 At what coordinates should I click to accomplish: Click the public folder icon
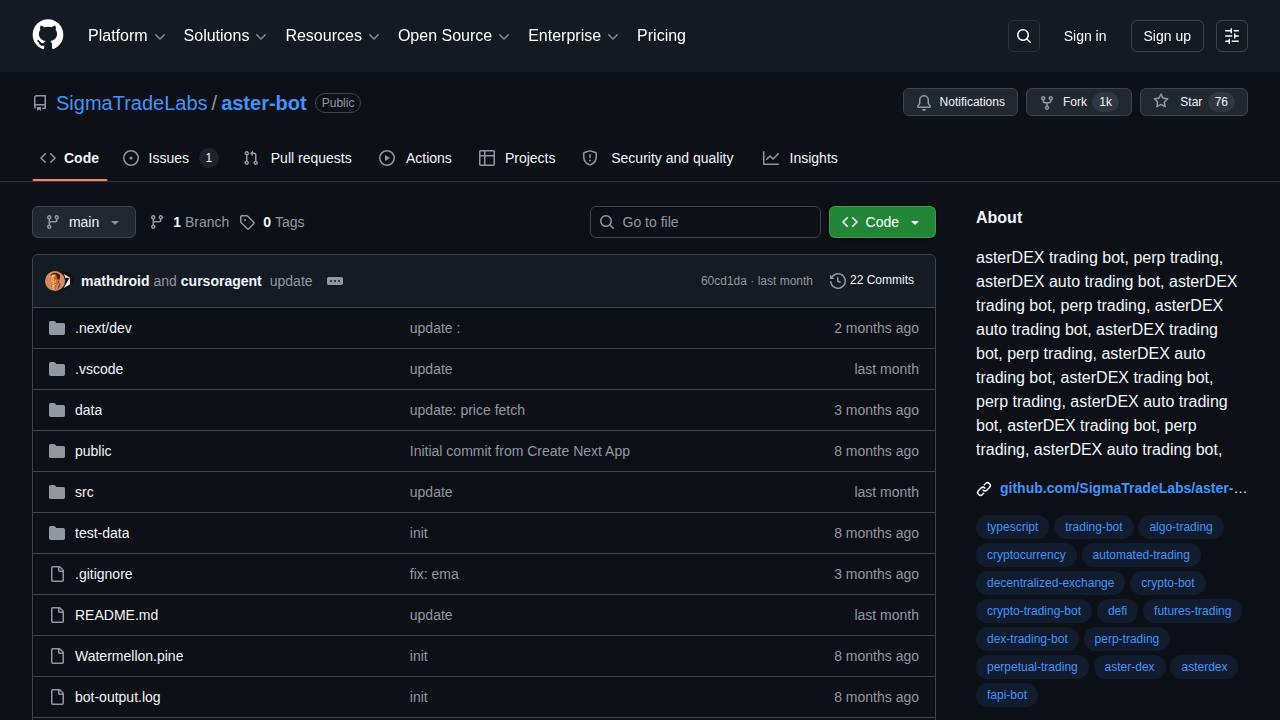57,451
